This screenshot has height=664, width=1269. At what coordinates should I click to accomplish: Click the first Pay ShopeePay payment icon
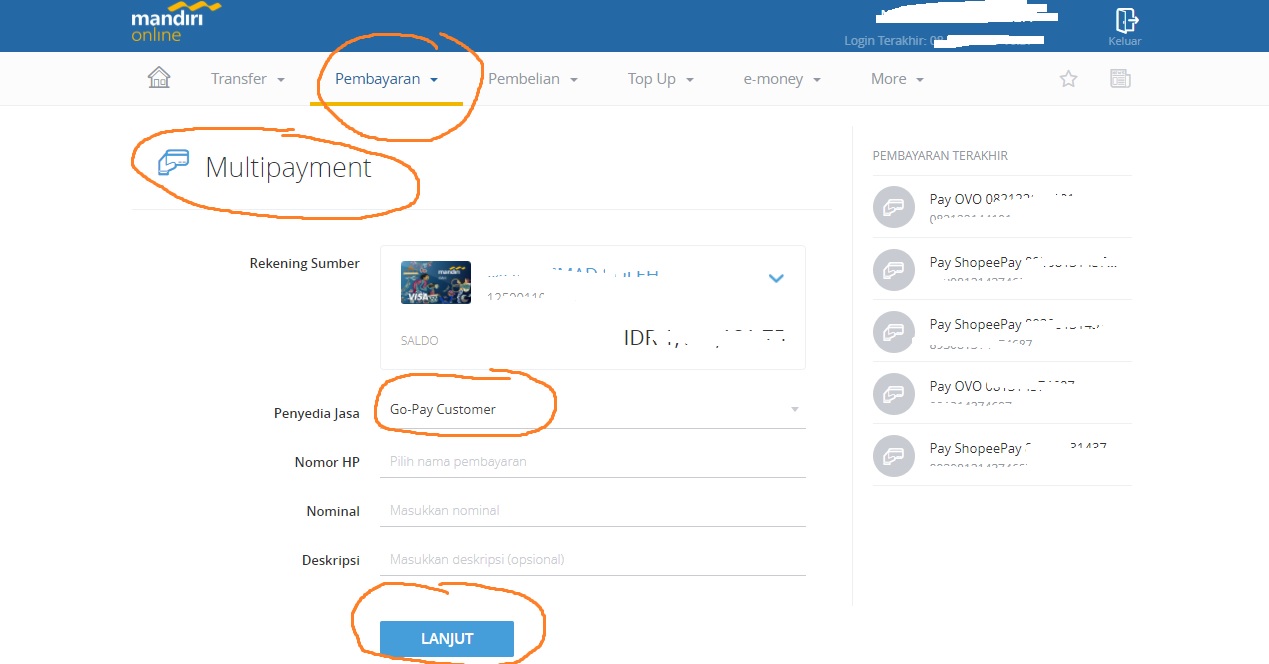click(x=894, y=269)
